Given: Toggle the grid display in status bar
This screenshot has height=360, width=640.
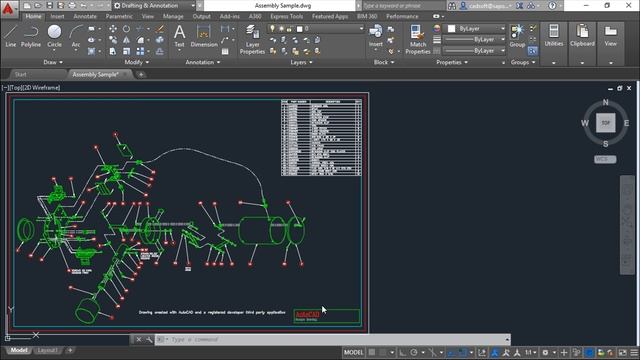Looking at the screenshot, I should click(372, 352).
